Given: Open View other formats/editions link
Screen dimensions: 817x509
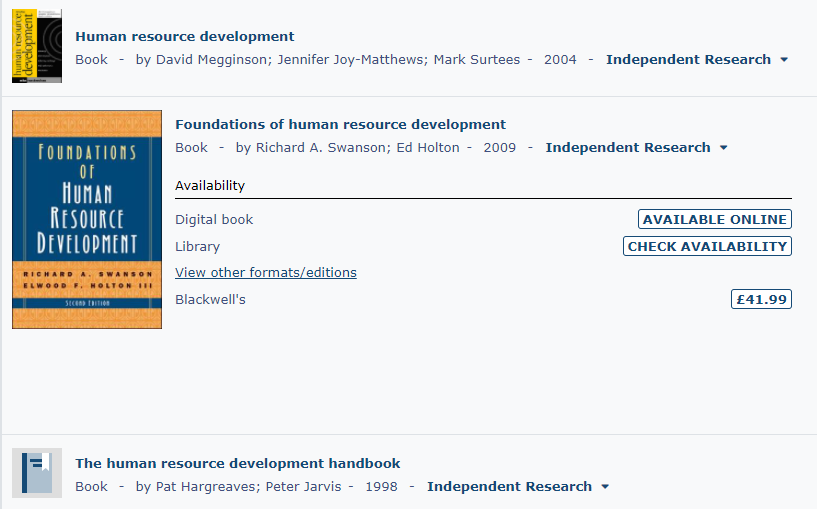Looking at the screenshot, I should pyautogui.click(x=265, y=273).
